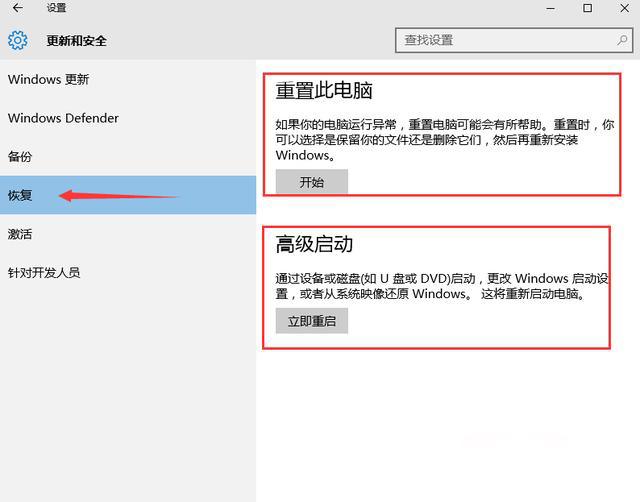Click the magnifier icon in search box

(x=621, y=40)
